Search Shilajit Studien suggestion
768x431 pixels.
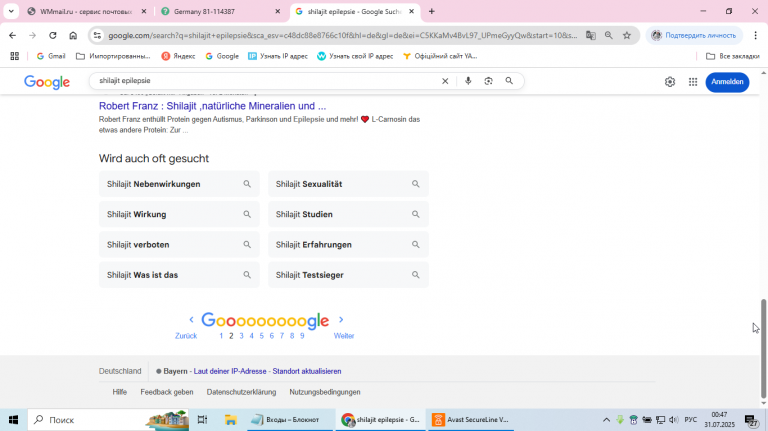click(x=348, y=215)
